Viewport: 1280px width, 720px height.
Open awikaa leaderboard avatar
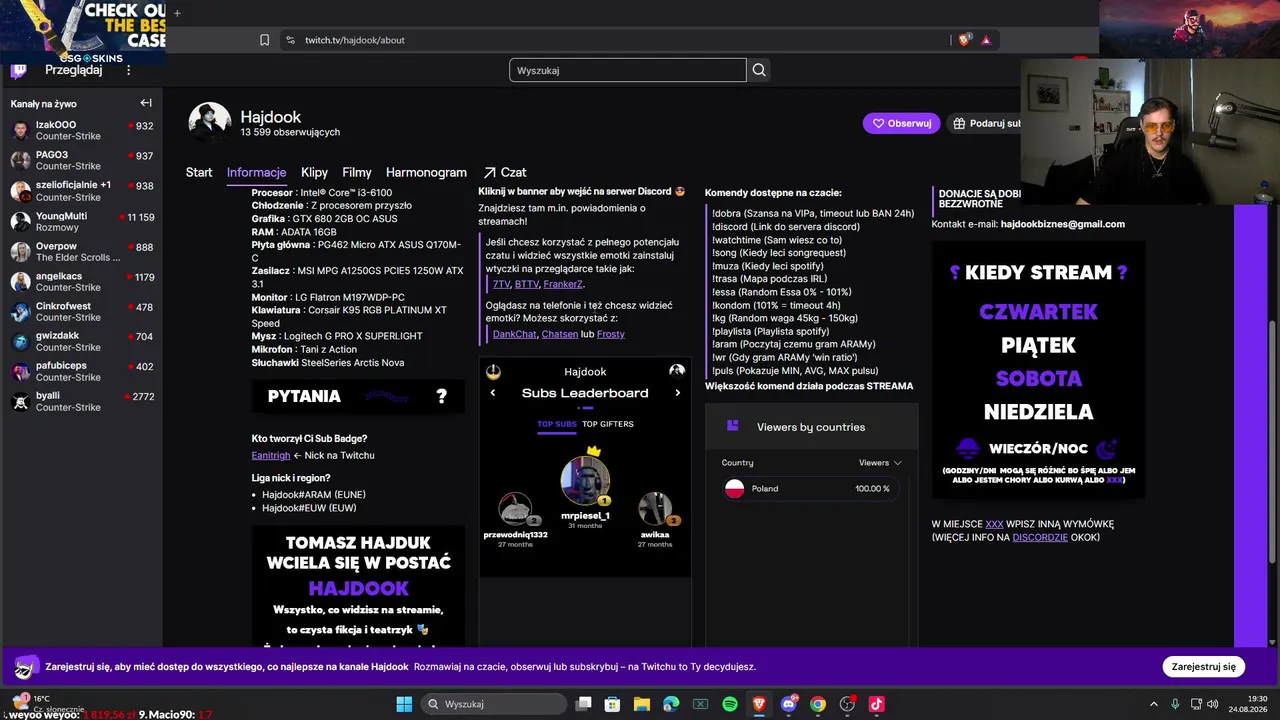tap(655, 509)
